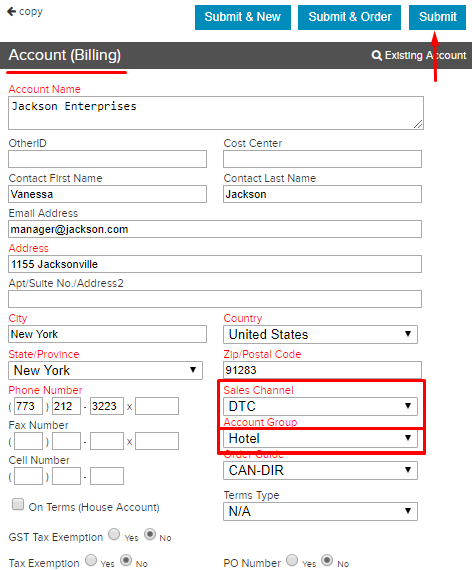Focus the Zip/Postal Code field
The height and width of the screenshot is (570, 472).
coord(322,370)
